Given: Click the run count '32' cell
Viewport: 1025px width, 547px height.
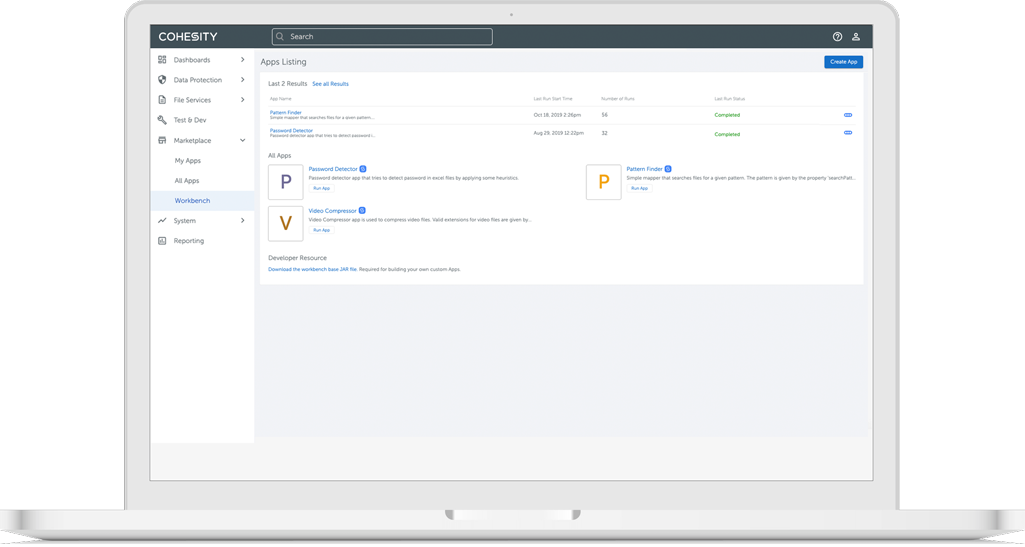Looking at the screenshot, I should pos(605,133).
